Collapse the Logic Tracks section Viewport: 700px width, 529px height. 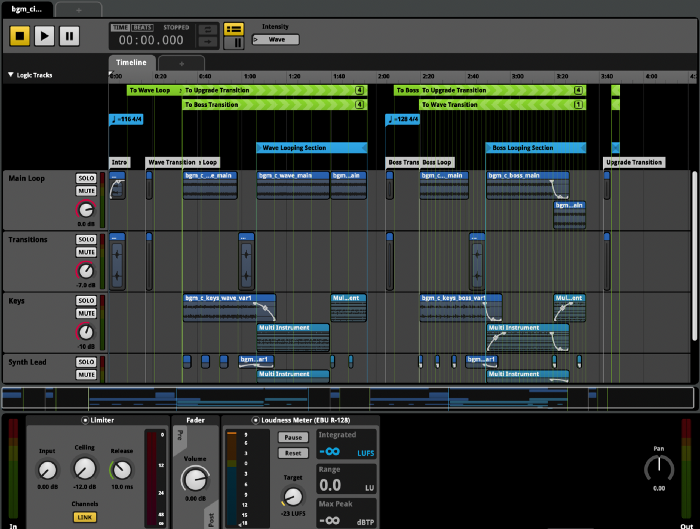11,75
